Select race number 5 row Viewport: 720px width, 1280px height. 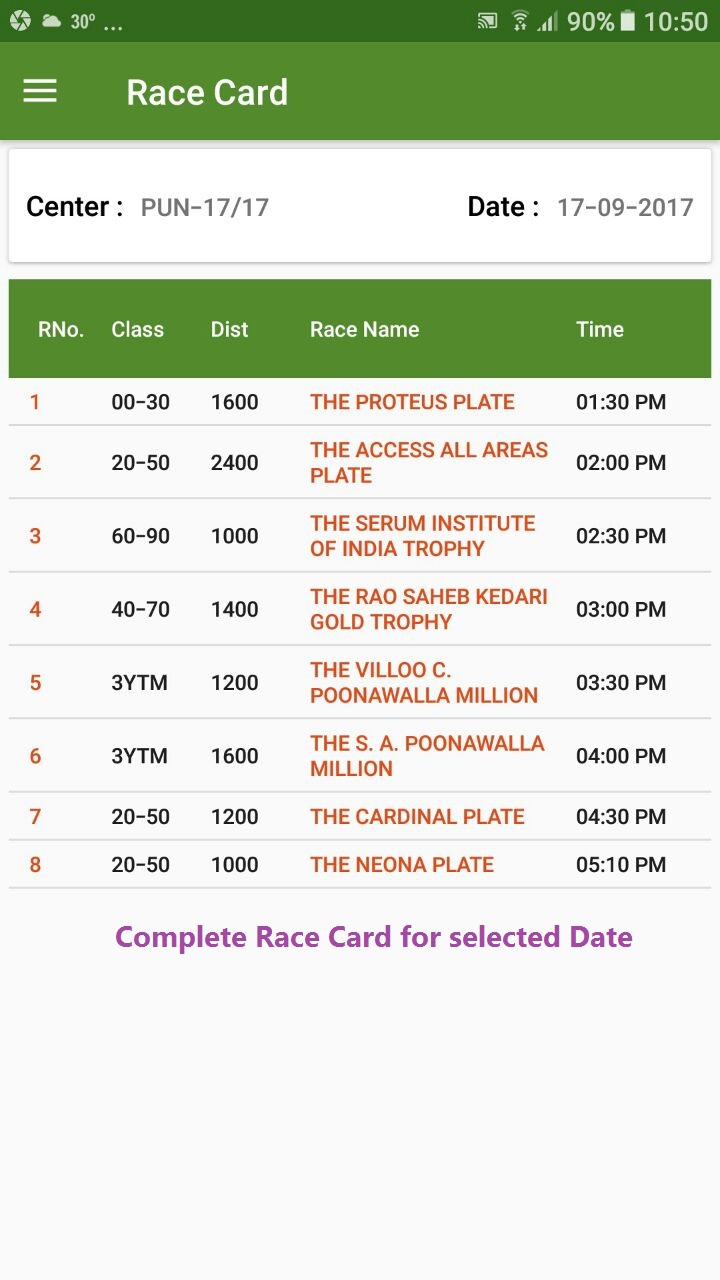[360, 682]
